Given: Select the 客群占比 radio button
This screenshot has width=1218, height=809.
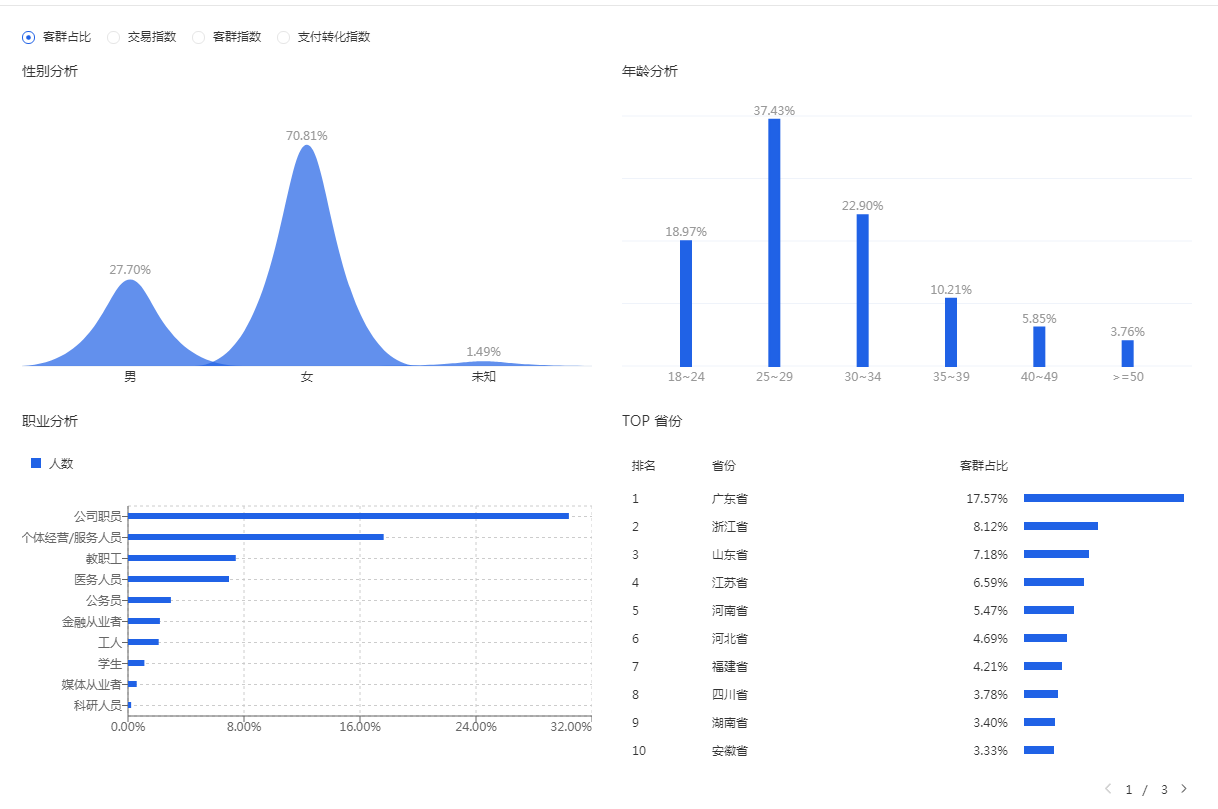Looking at the screenshot, I should [x=28, y=37].
